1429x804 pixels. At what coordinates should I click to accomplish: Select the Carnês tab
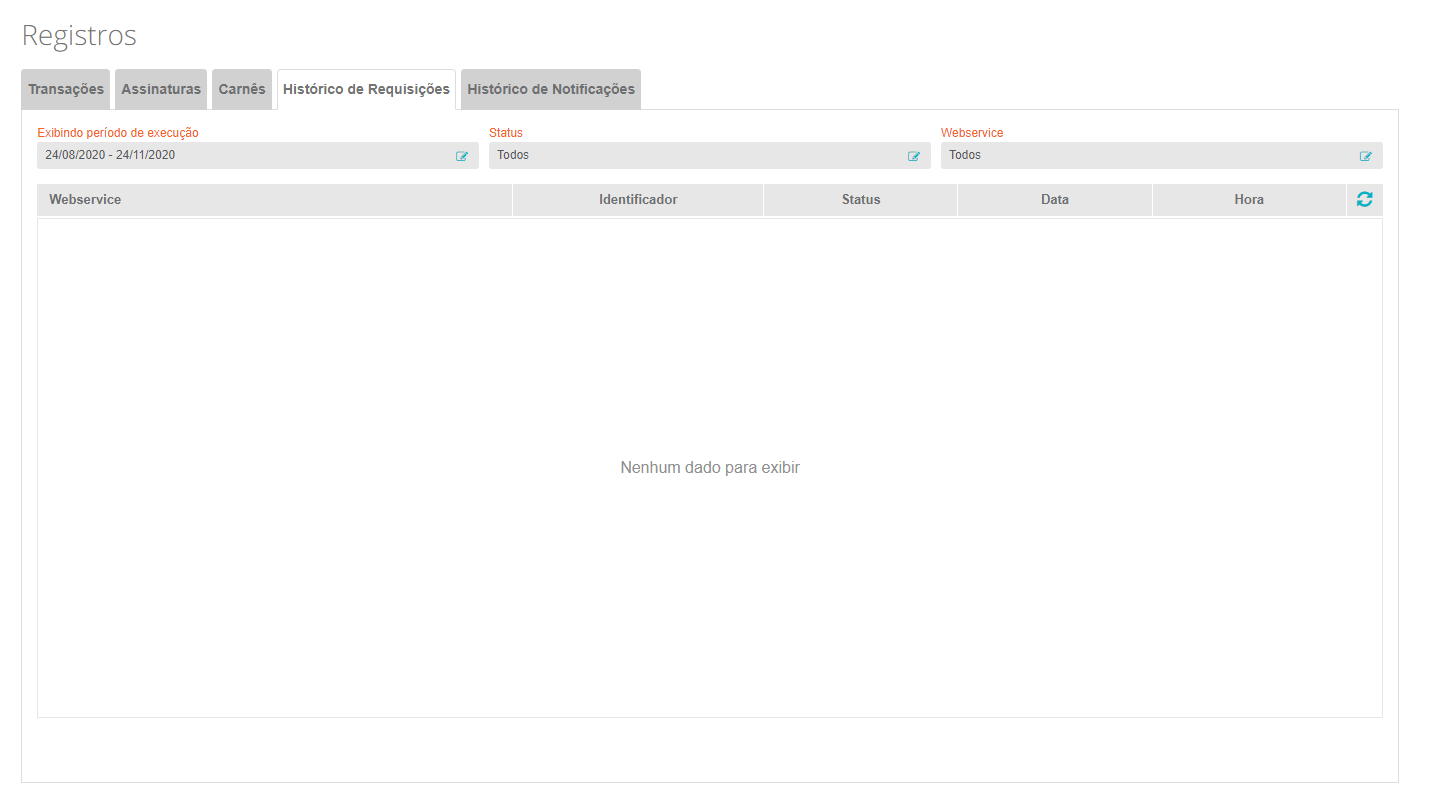tap(242, 89)
